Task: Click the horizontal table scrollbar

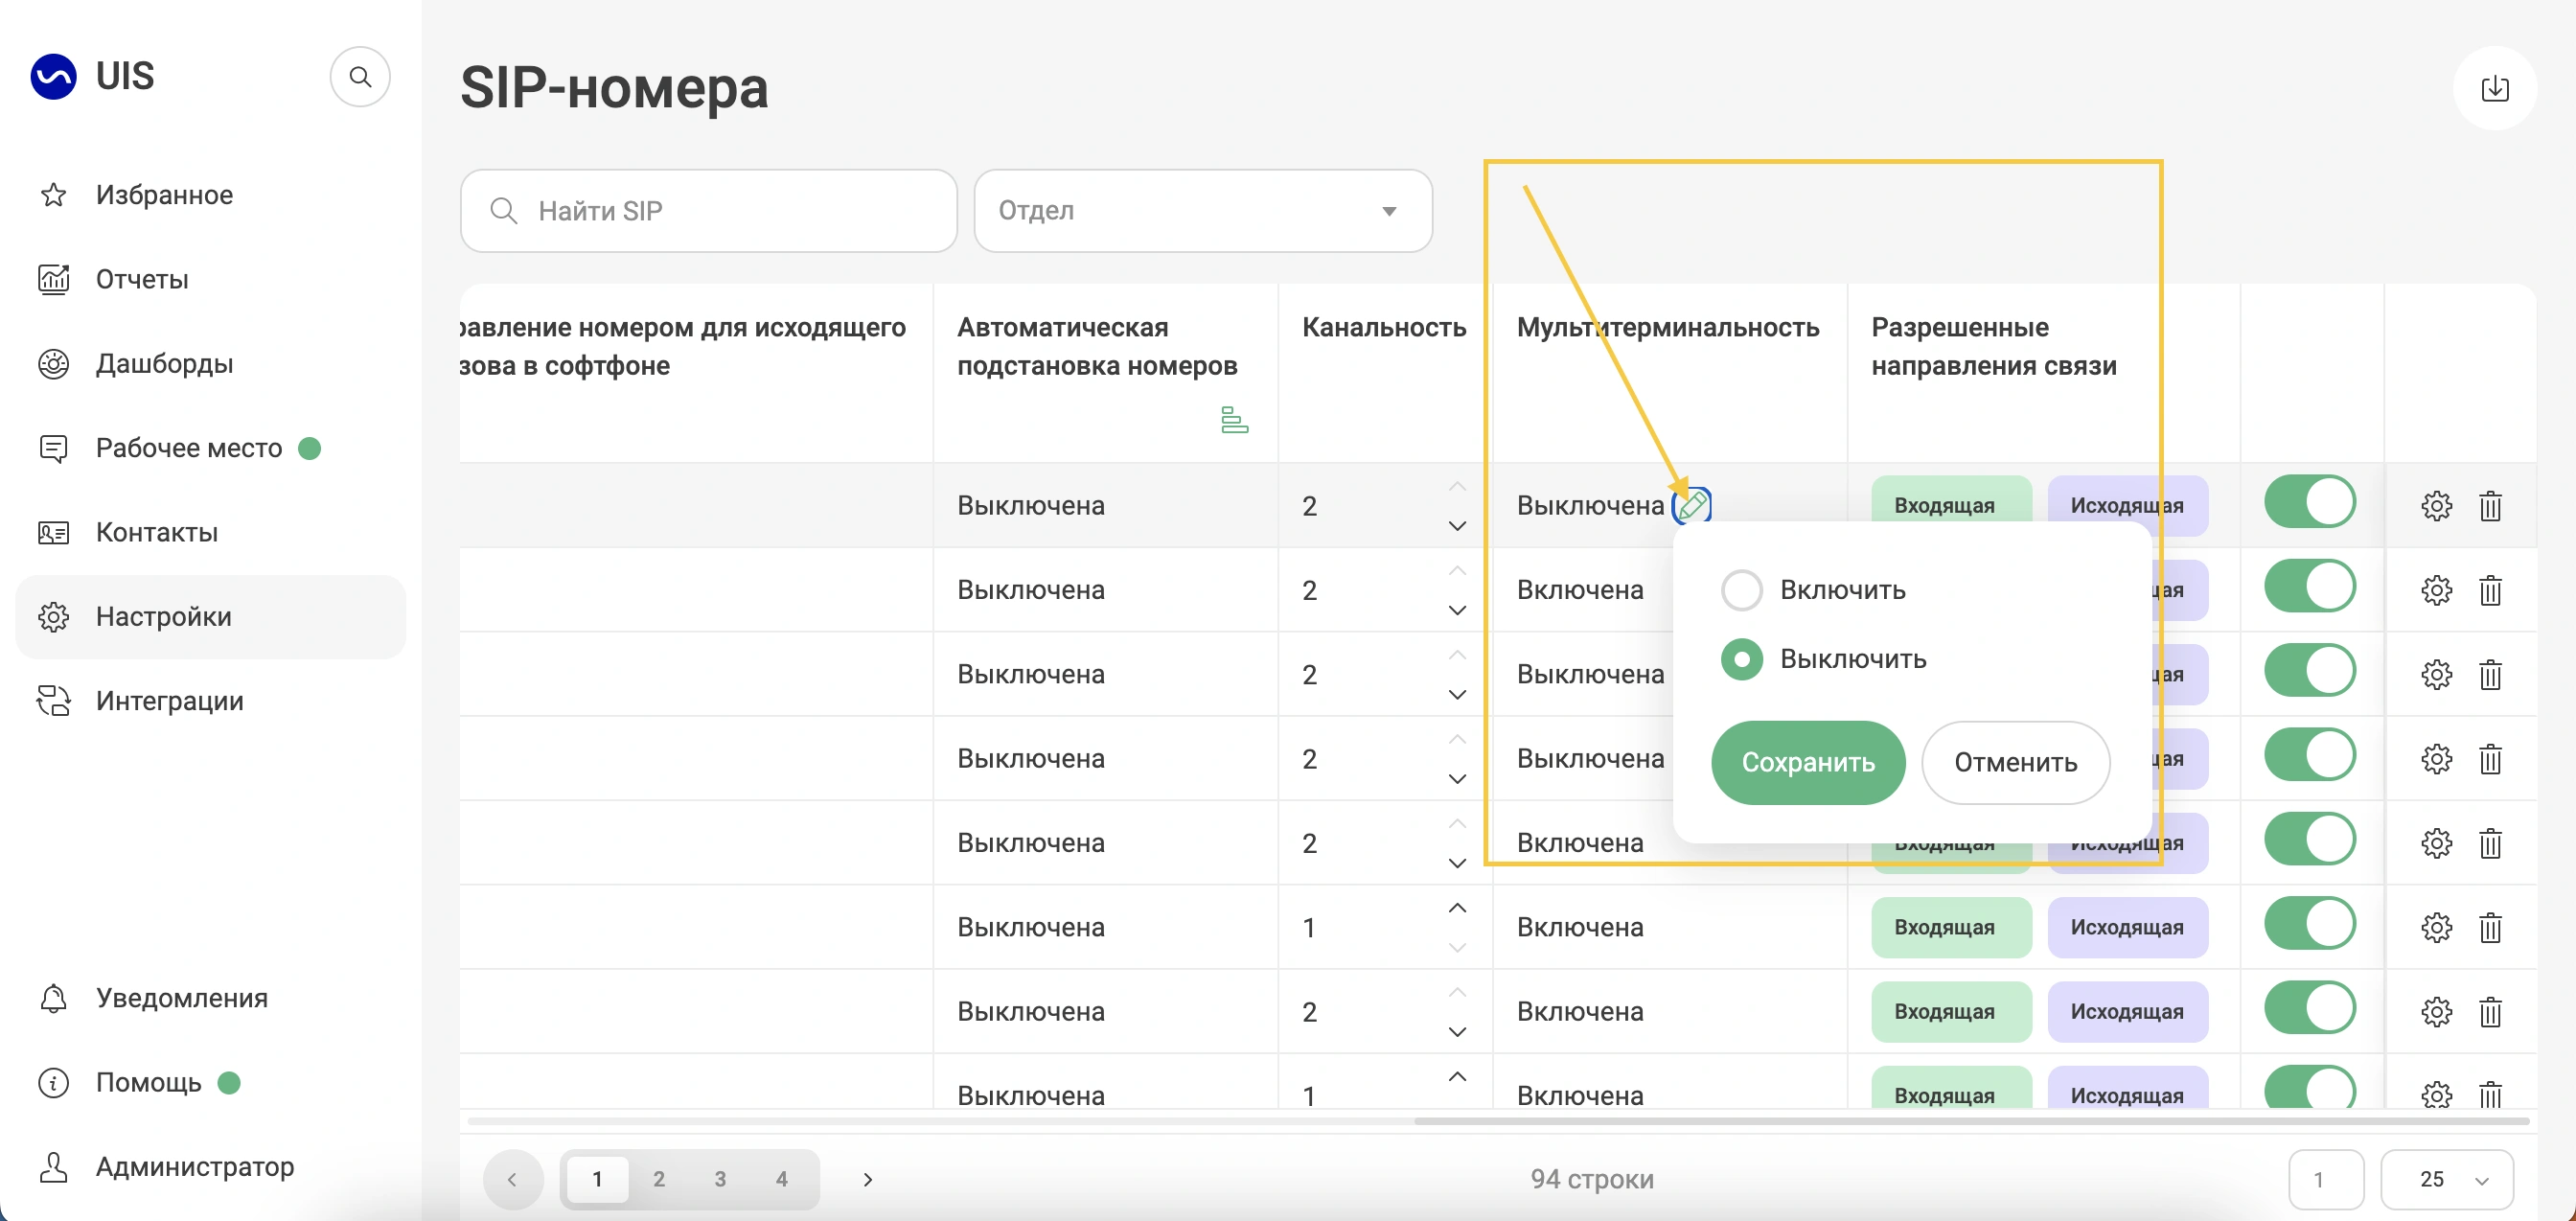Action: click(1970, 1121)
